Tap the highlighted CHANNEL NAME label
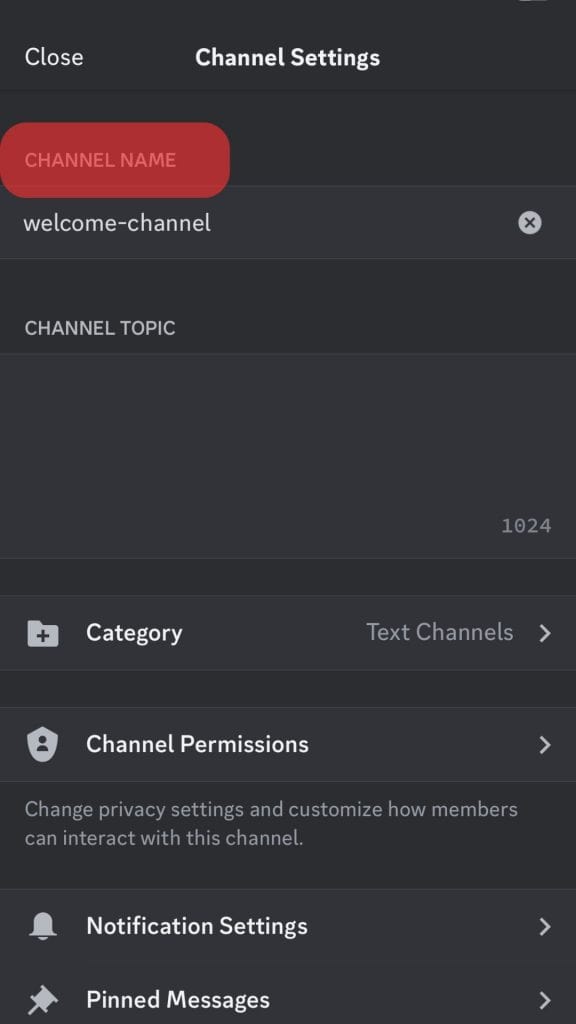The width and height of the screenshot is (576, 1024). coord(101,160)
